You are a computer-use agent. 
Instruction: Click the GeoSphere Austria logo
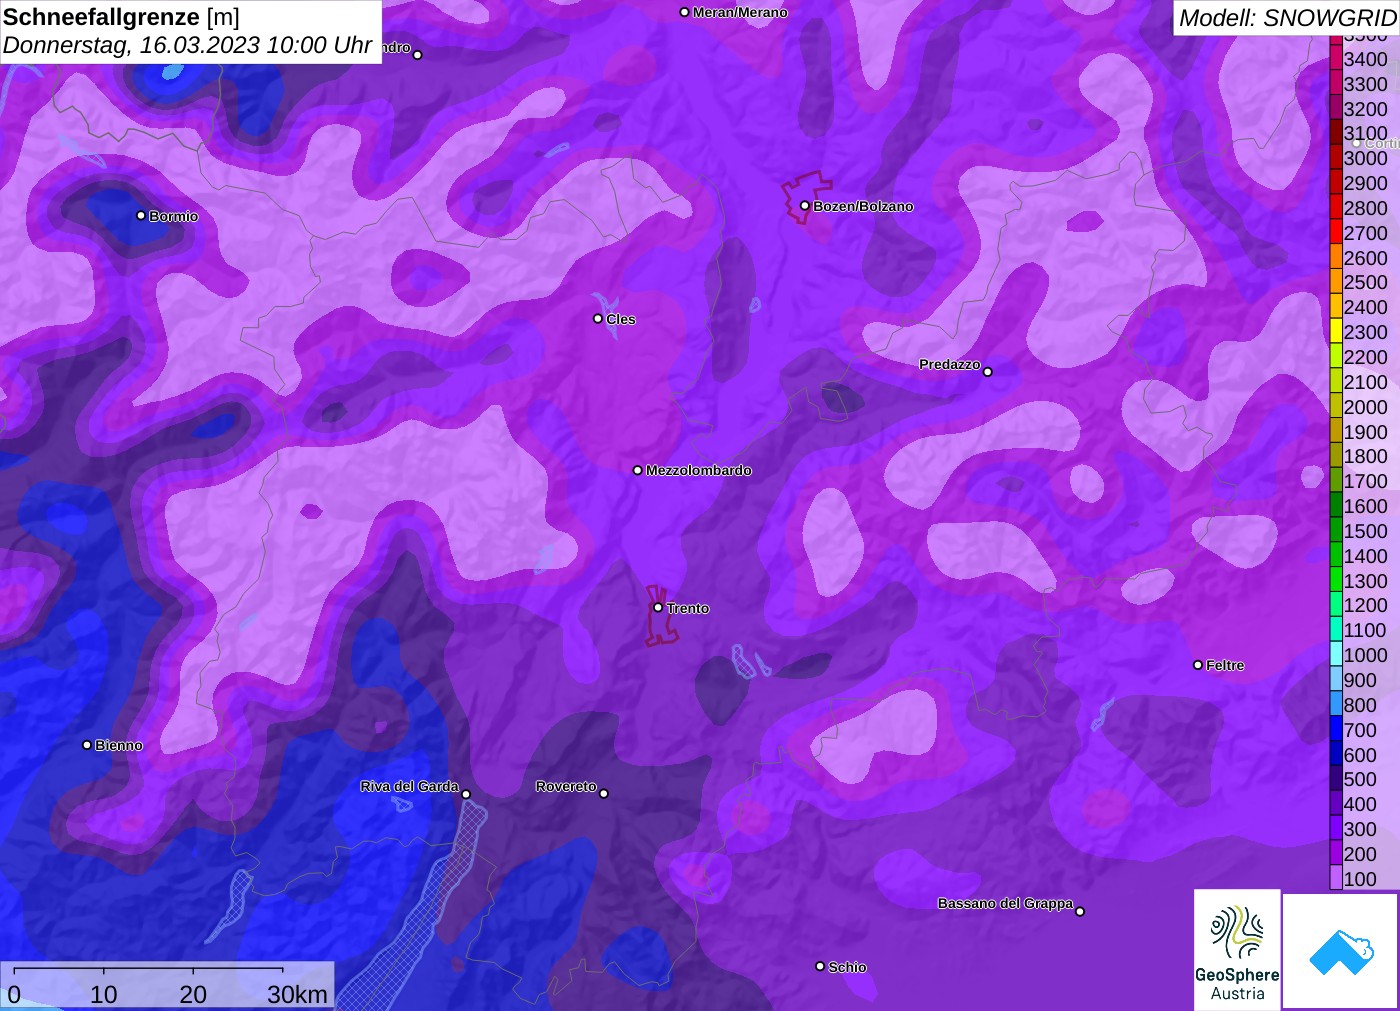pos(1237,949)
